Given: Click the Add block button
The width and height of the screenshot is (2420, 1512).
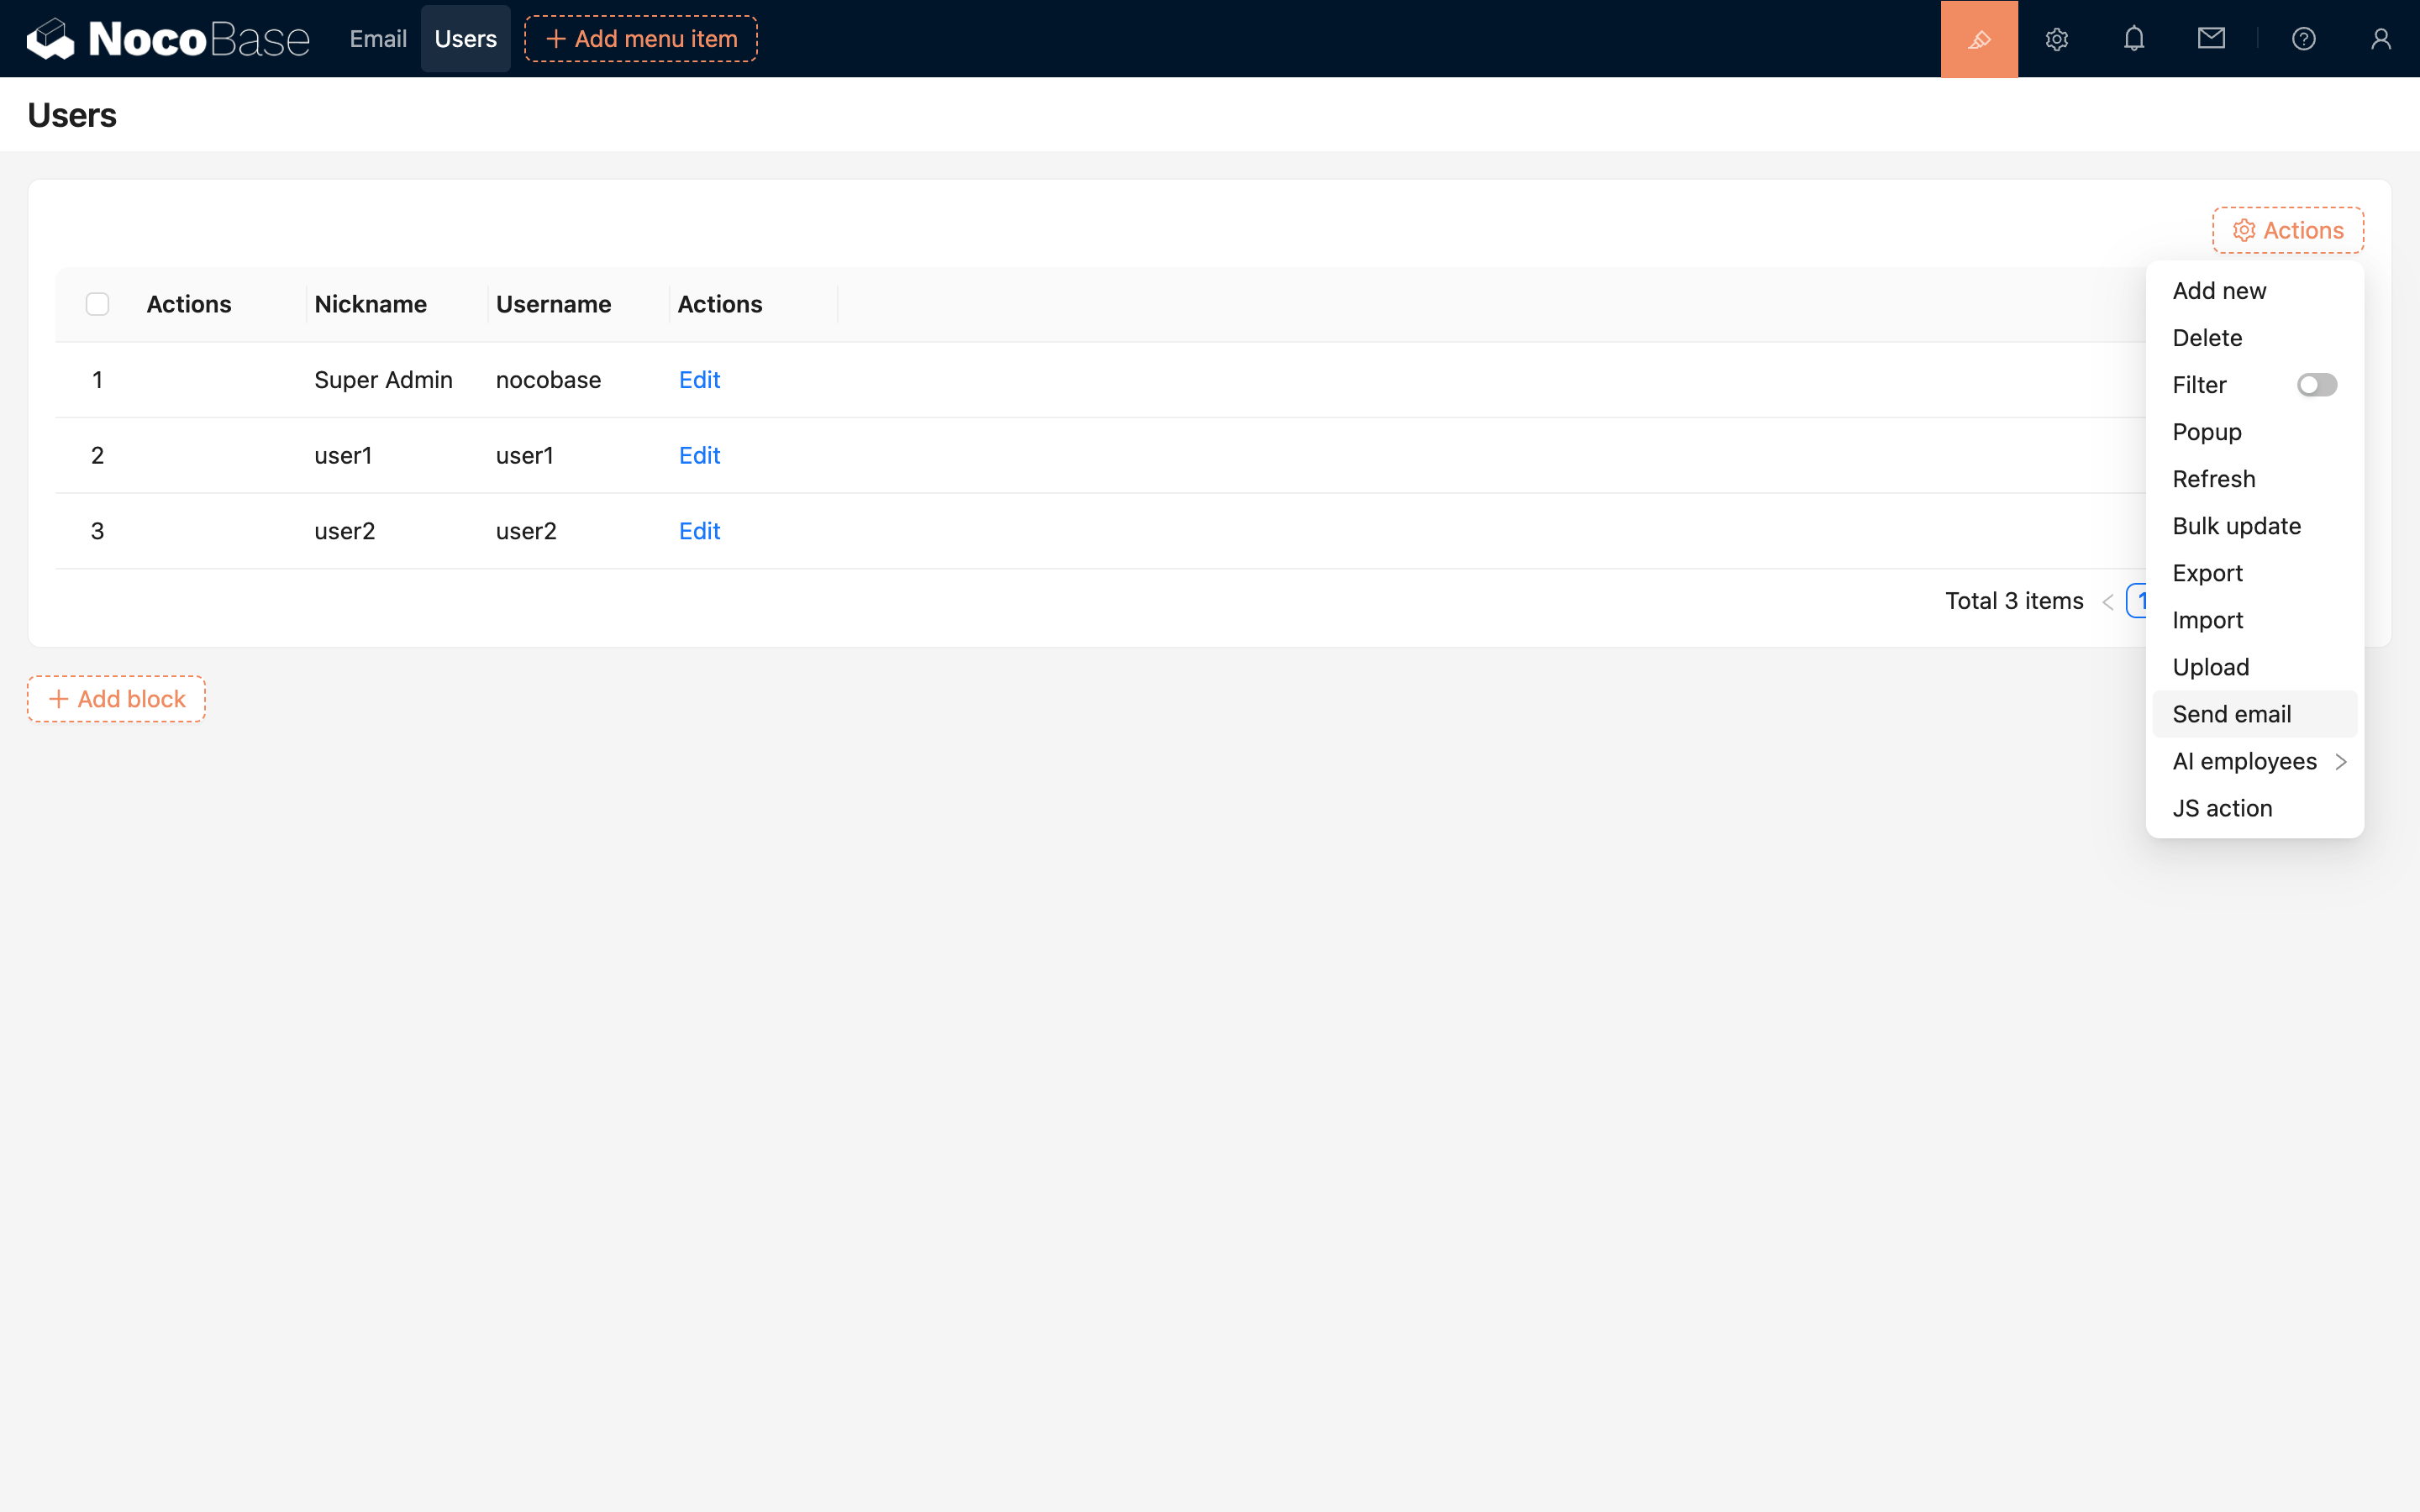Looking at the screenshot, I should pos(117,699).
